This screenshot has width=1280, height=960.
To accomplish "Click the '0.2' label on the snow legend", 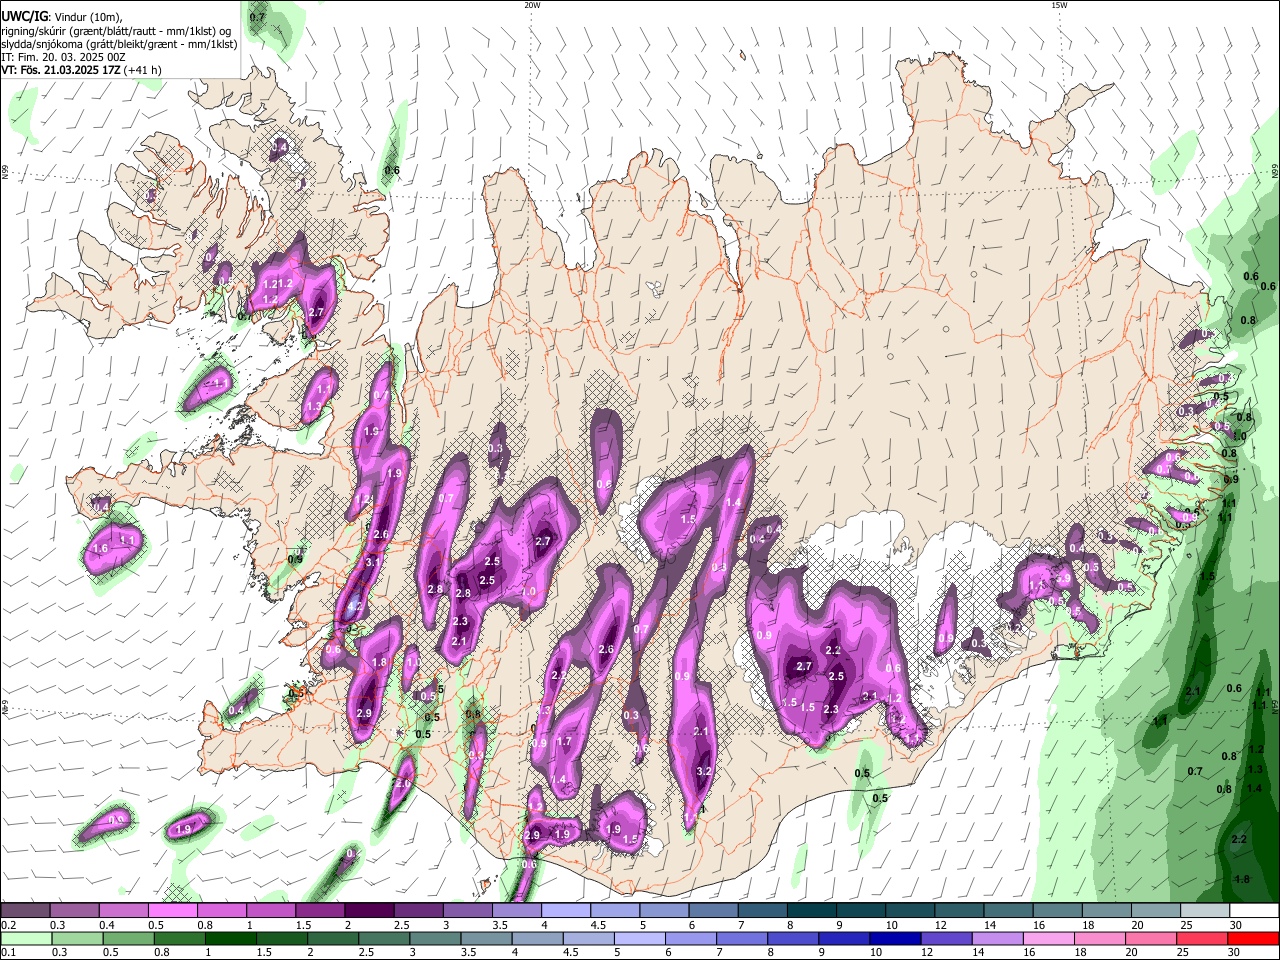I will tap(9, 925).
